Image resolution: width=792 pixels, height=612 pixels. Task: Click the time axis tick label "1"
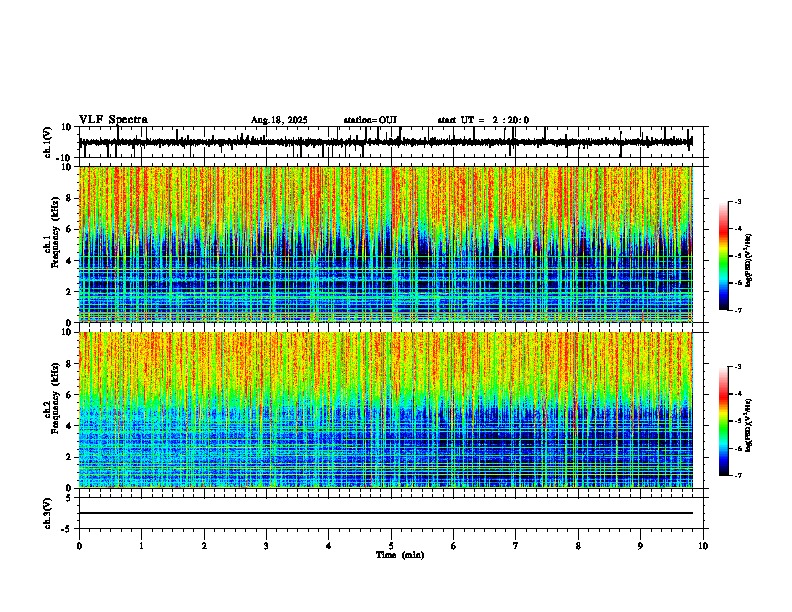(x=141, y=546)
